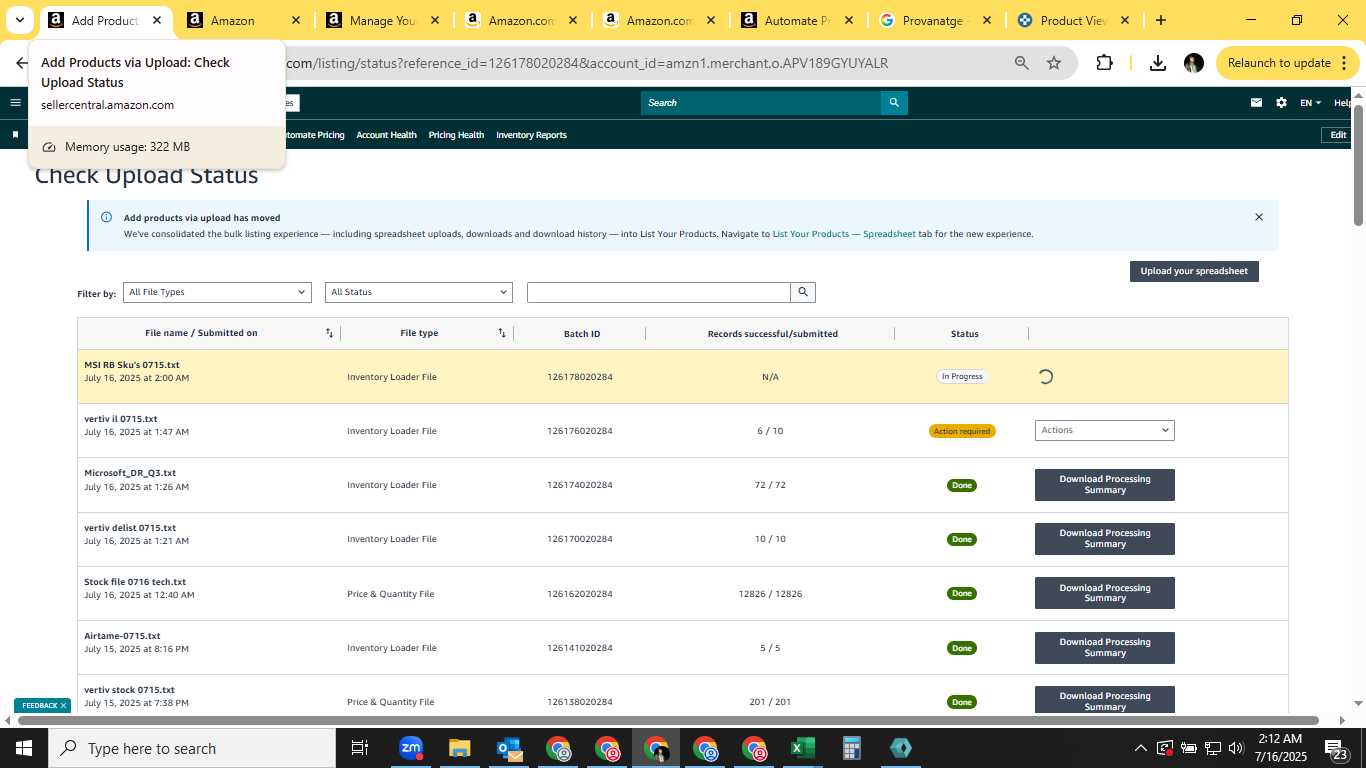Screen dimensions: 1366x768
Task: Open Excel from the taskbar
Action: point(803,748)
